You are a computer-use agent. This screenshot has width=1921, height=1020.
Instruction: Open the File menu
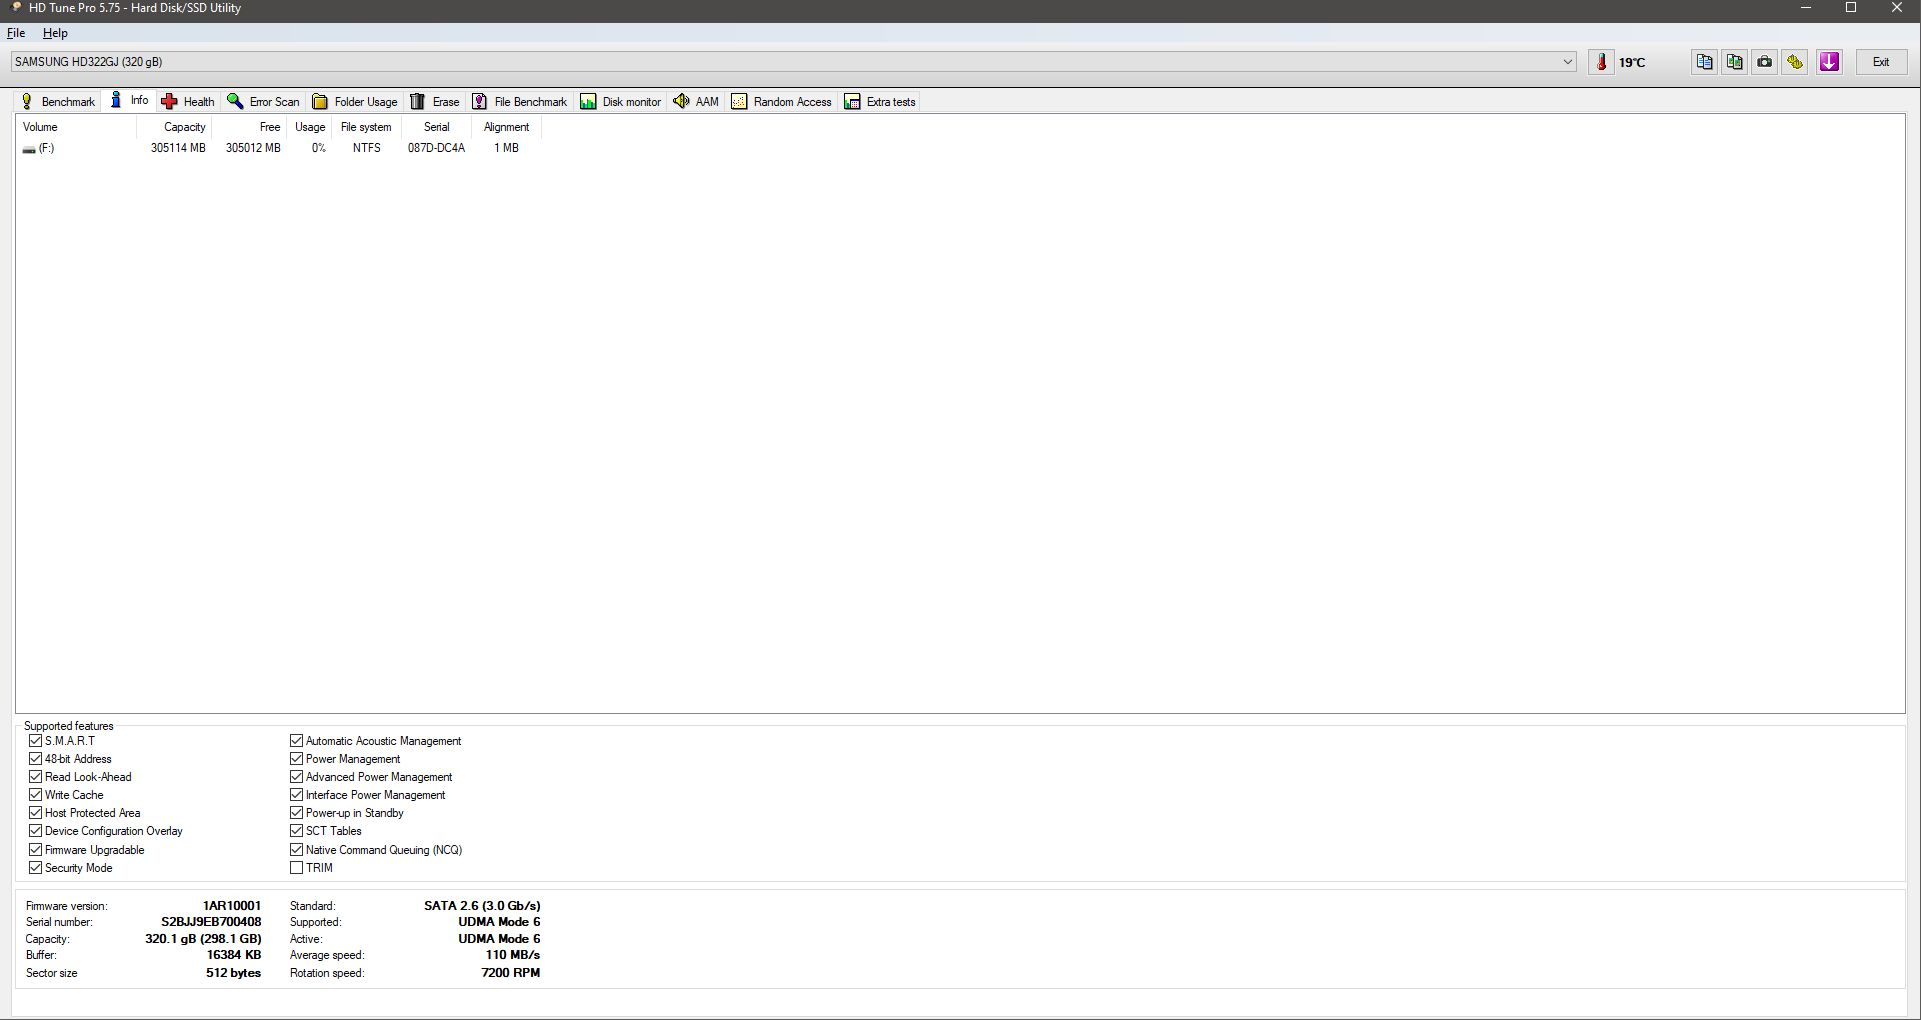[x=16, y=33]
